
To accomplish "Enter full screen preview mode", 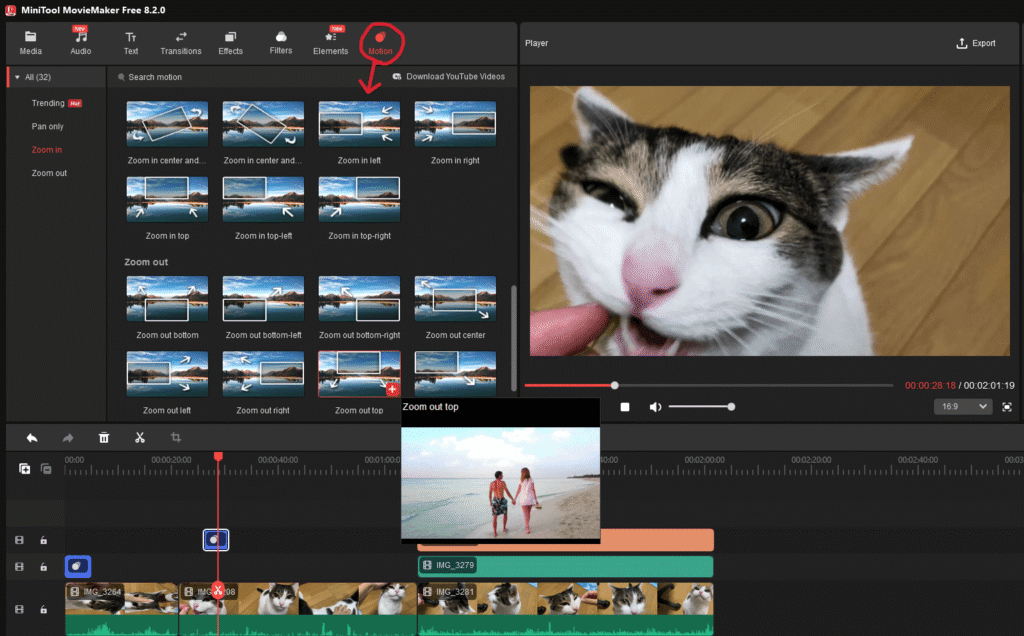I will point(1007,407).
